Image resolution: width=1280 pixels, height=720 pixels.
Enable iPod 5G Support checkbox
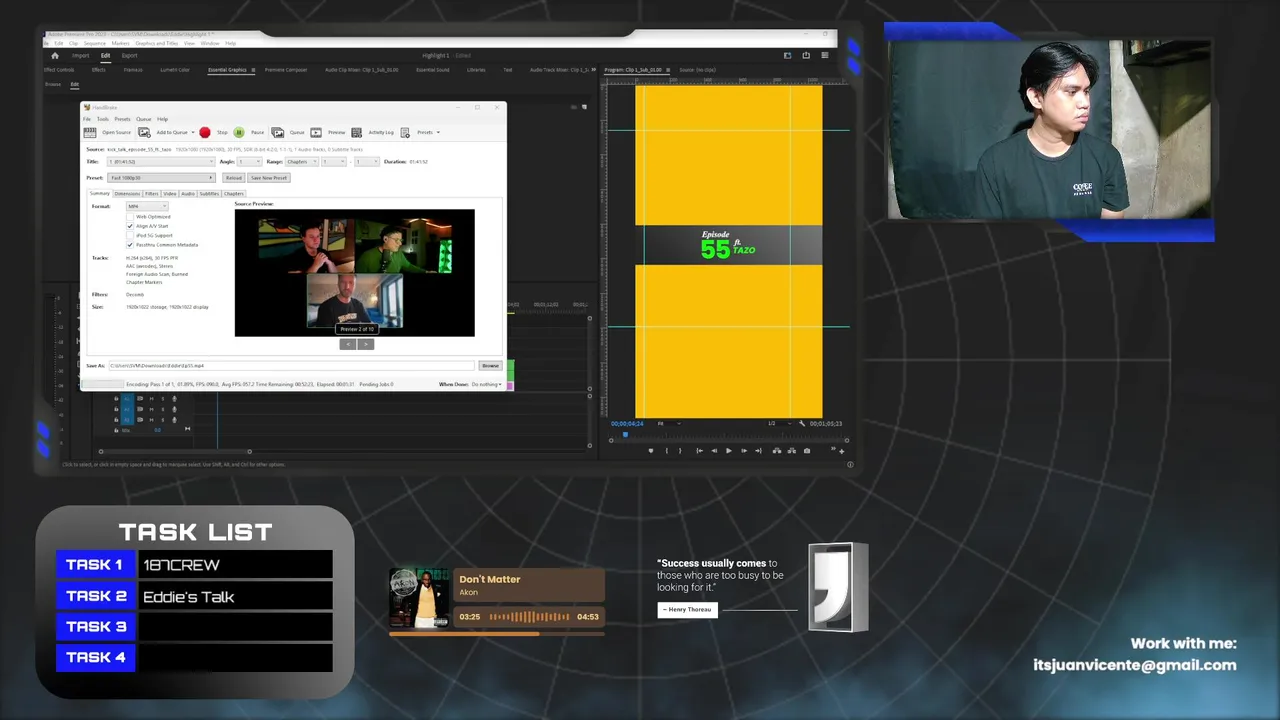(x=130, y=235)
